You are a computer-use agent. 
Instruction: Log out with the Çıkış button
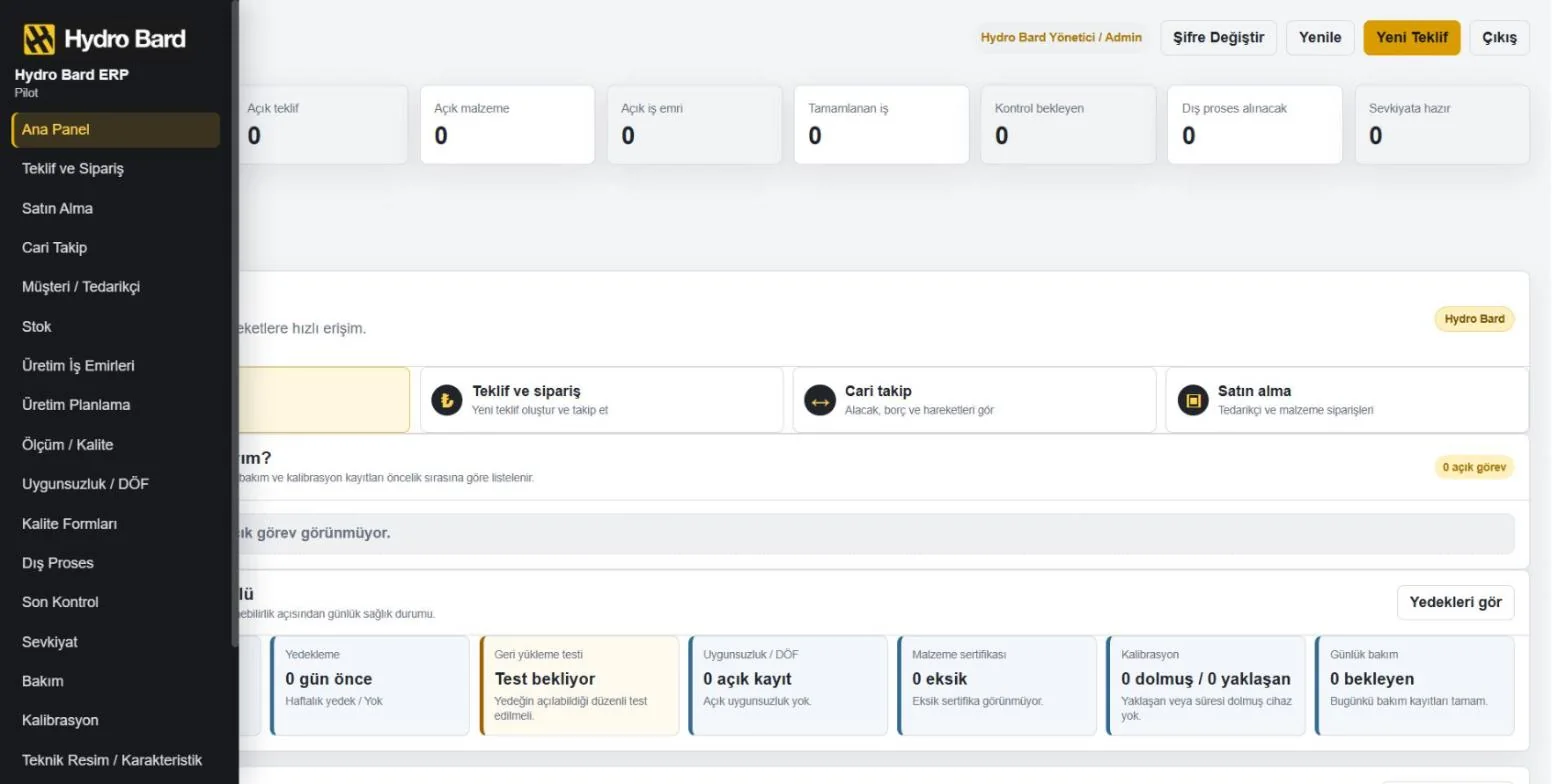tap(1499, 38)
